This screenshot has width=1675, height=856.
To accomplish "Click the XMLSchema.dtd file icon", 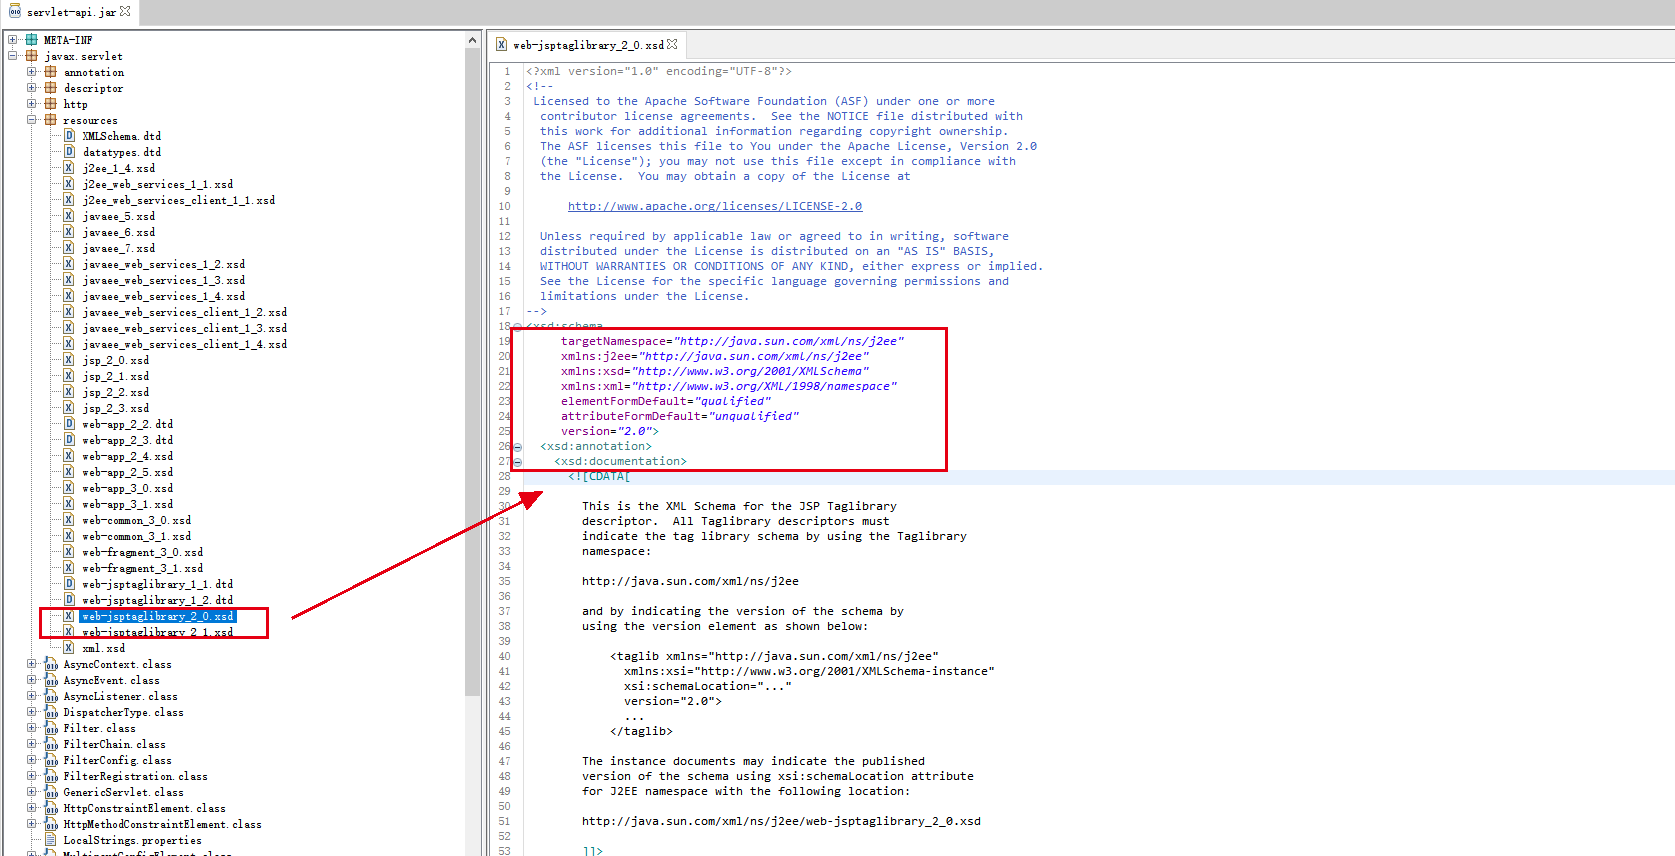I will [x=69, y=136].
